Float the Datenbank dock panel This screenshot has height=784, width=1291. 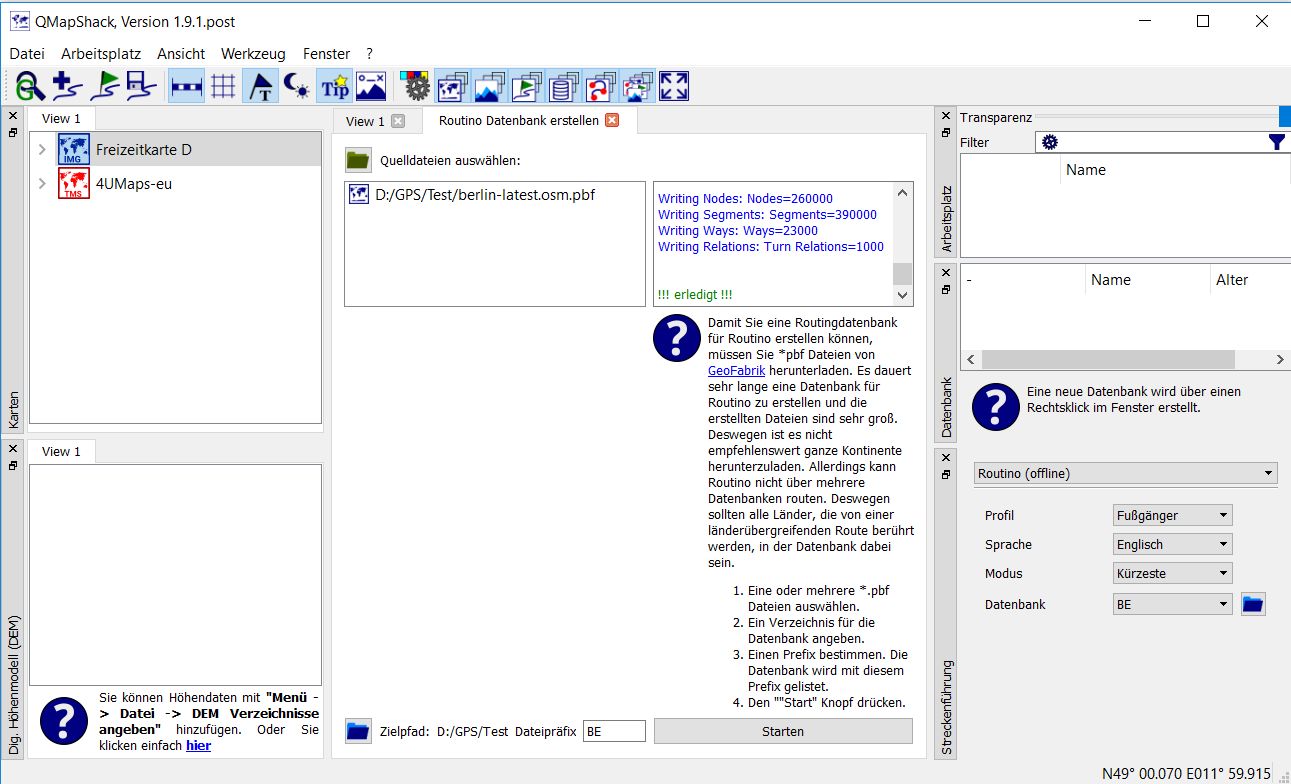946,288
